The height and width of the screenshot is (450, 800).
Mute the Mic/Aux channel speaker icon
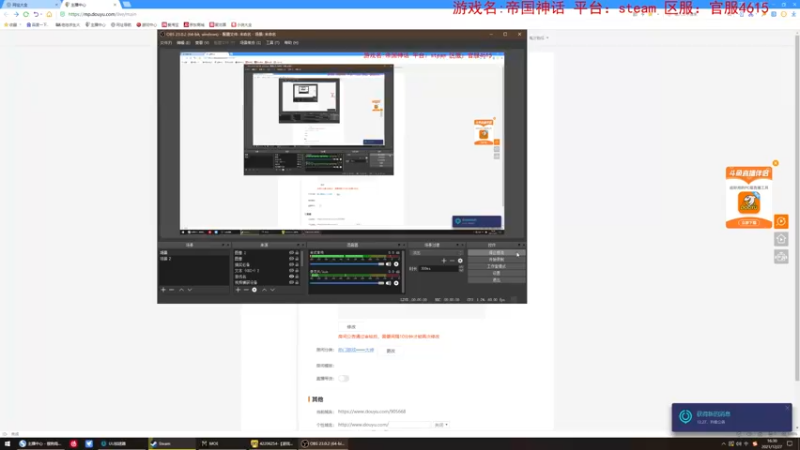(388, 283)
